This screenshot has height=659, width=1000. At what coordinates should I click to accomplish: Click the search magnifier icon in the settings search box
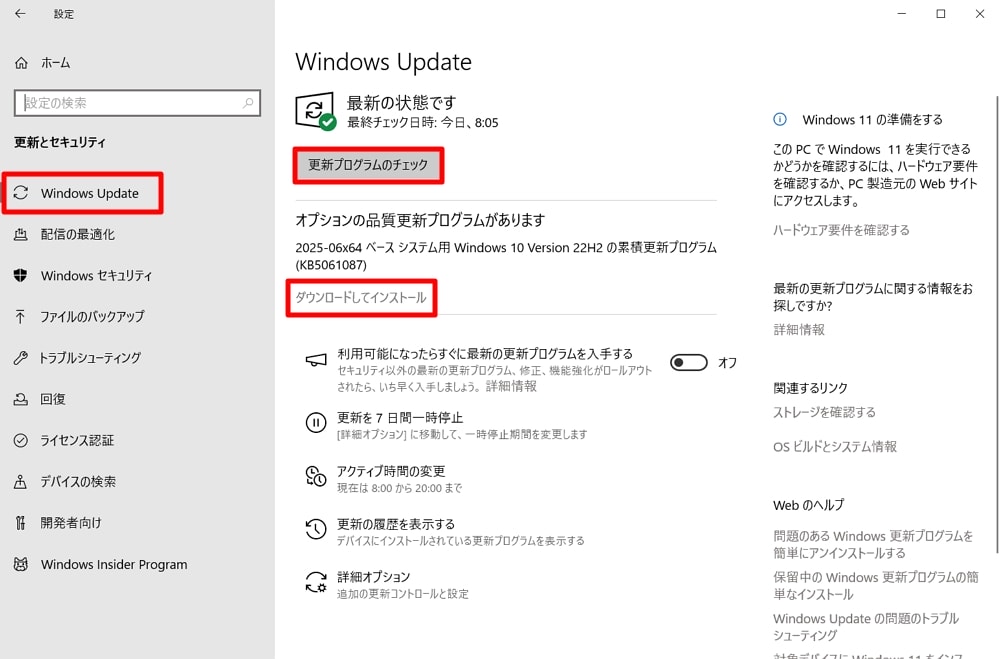point(247,103)
